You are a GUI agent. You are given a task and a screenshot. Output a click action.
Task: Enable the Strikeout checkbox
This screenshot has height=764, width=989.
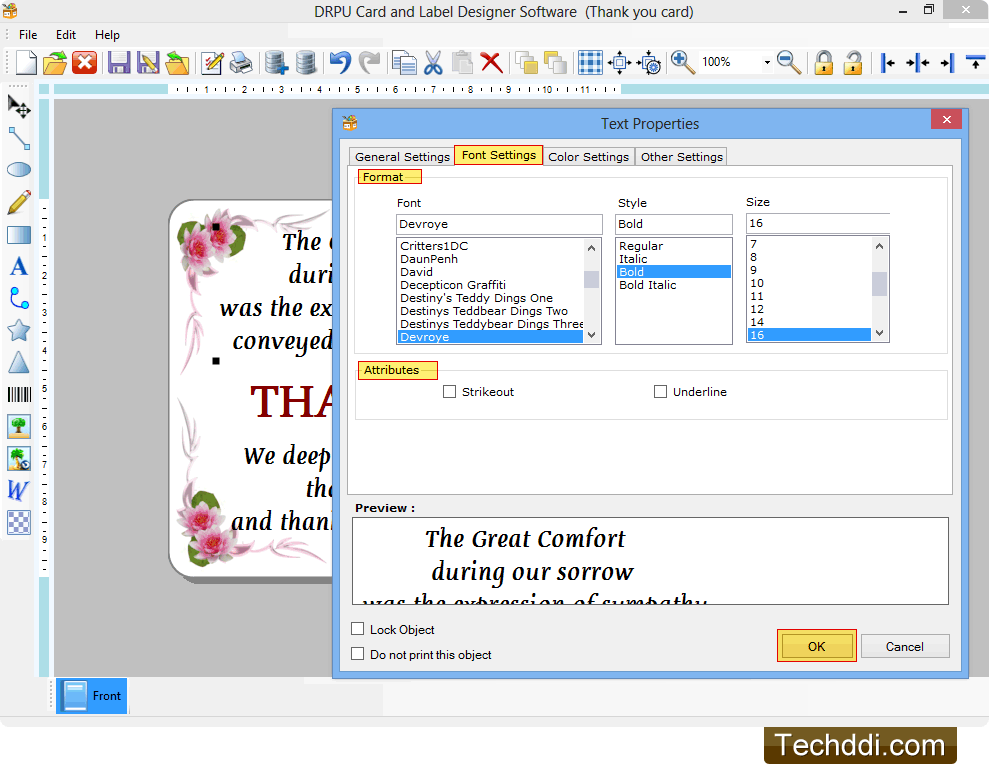tap(450, 392)
